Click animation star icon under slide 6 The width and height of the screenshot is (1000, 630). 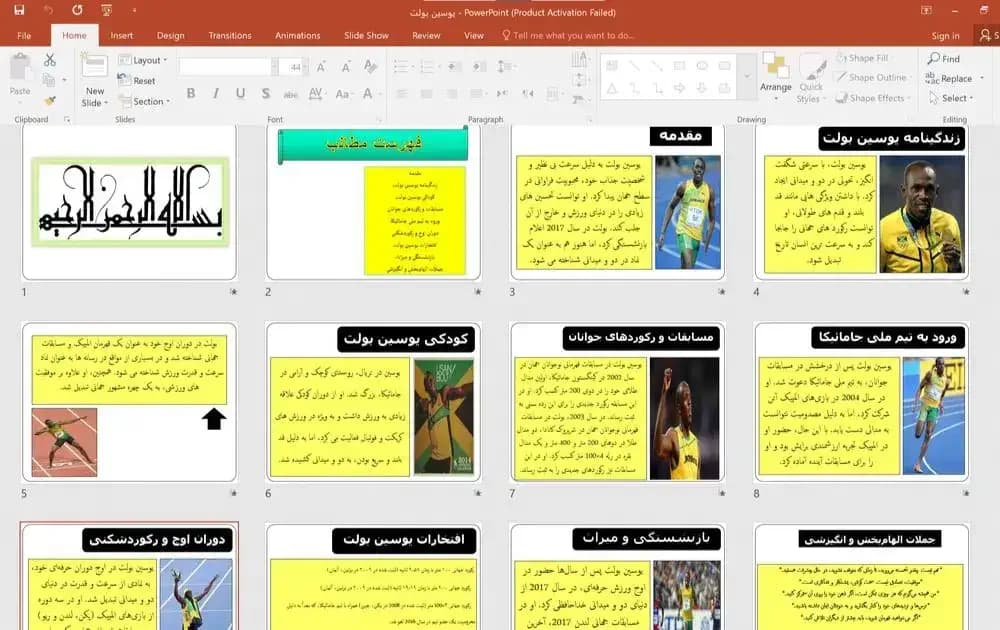click(478, 493)
